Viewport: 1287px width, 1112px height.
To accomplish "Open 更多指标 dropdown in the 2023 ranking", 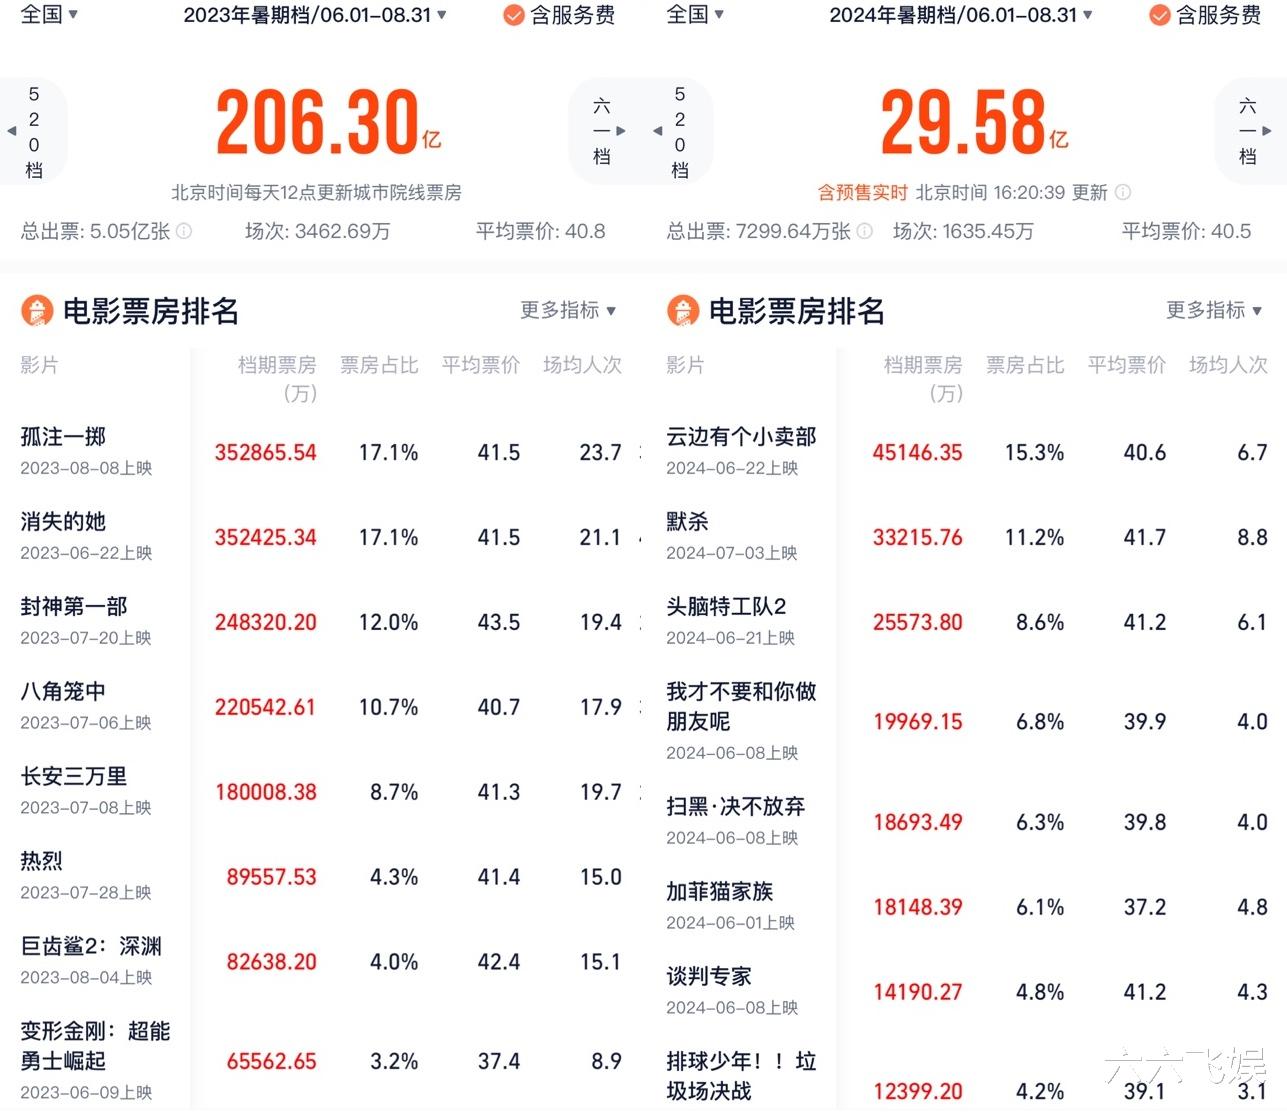I will 568,310.
